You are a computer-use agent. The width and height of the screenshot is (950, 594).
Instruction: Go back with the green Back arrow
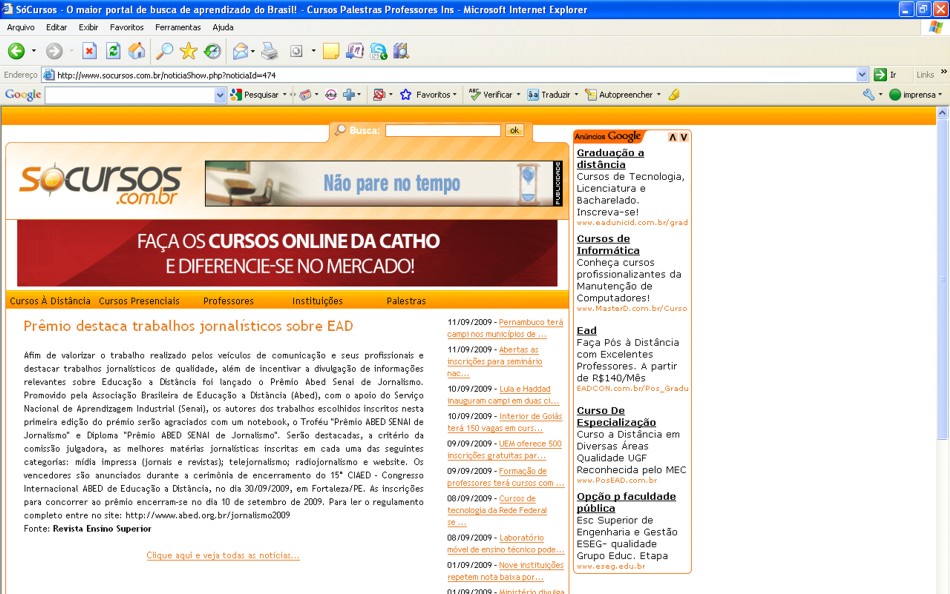[x=16, y=51]
